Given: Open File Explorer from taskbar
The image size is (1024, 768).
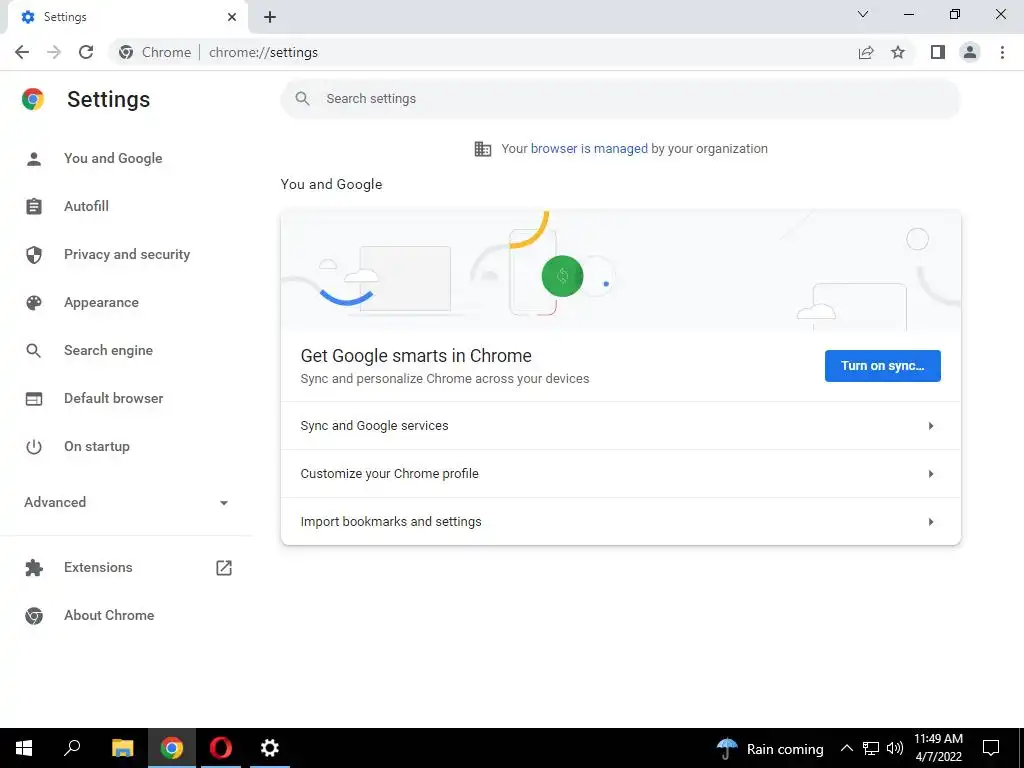Looking at the screenshot, I should click(x=122, y=748).
